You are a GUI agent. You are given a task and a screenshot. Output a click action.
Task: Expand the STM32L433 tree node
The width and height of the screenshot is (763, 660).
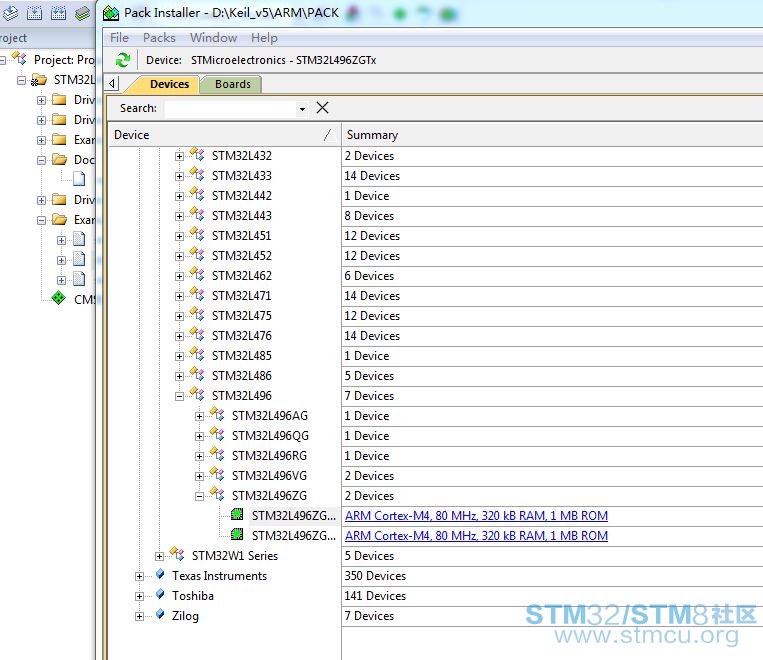point(180,176)
